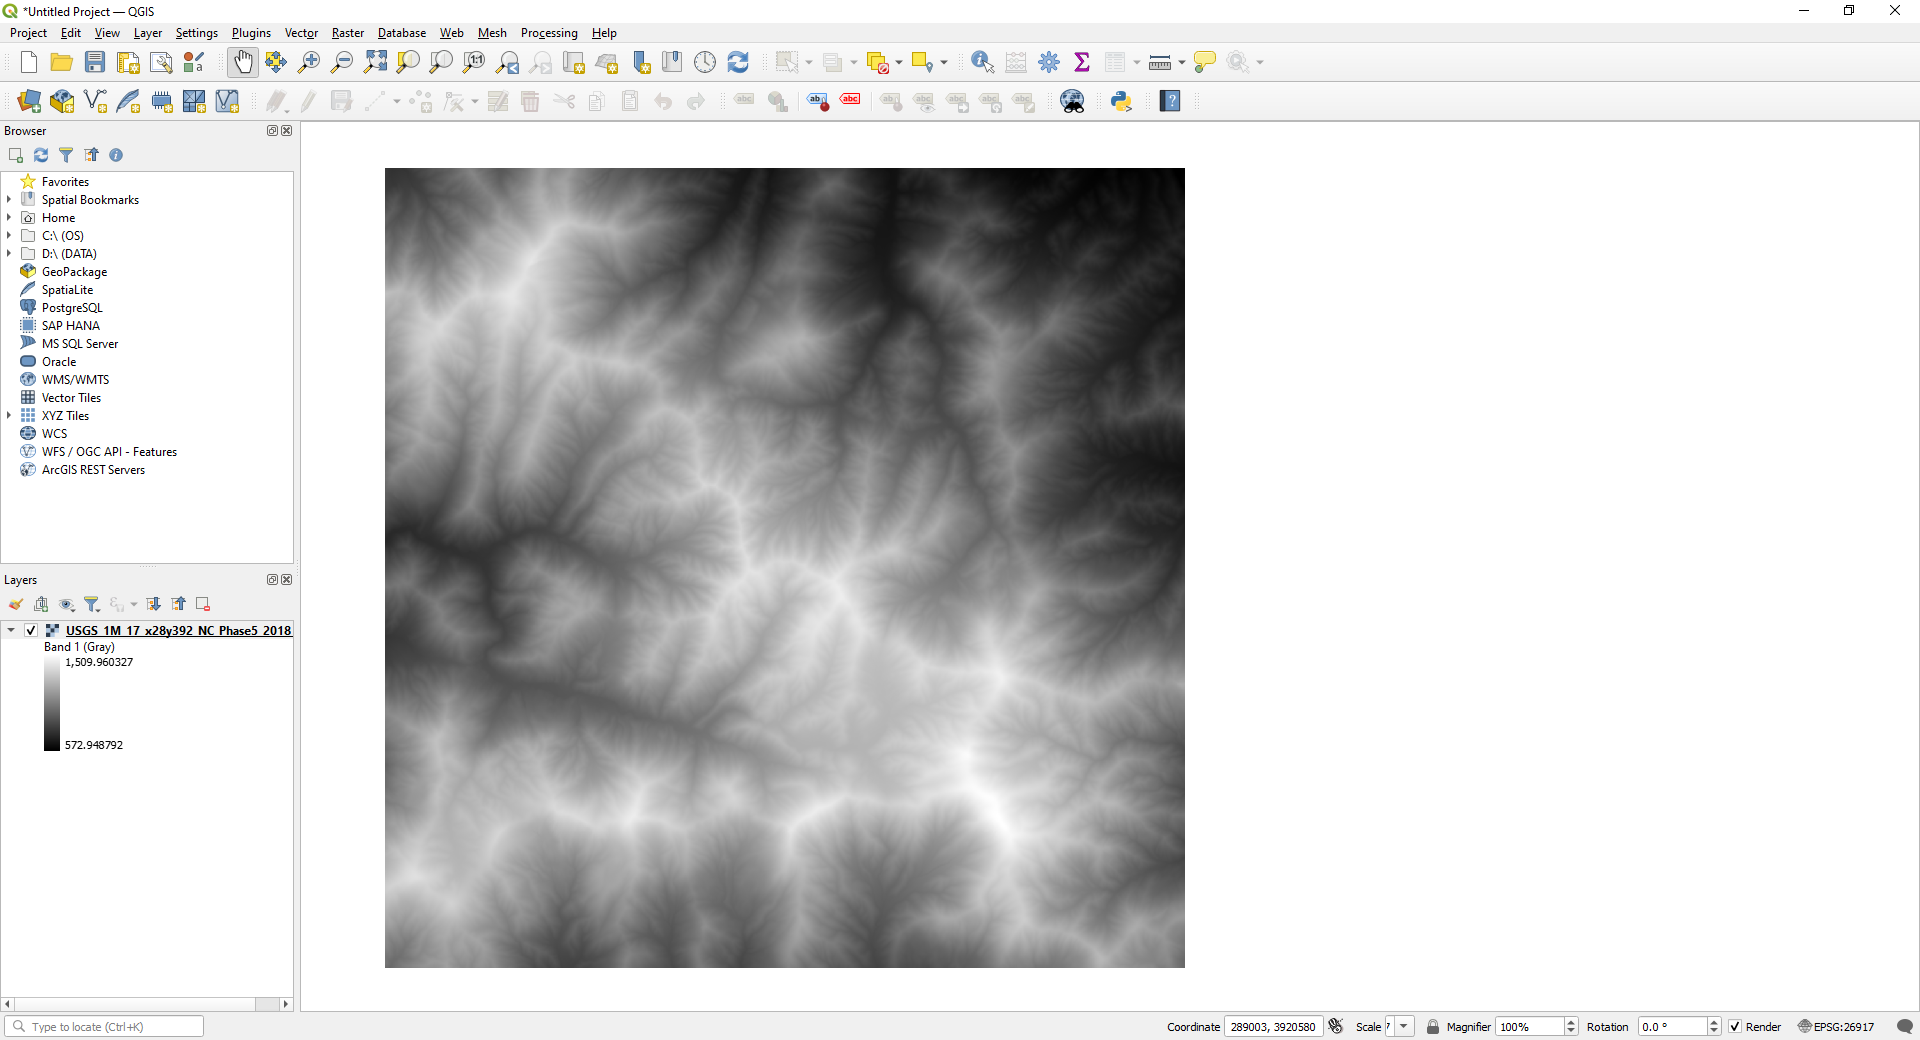Refresh the Browser panel
Viewport: 1920px width, 1040px height.
coord(41,155)
